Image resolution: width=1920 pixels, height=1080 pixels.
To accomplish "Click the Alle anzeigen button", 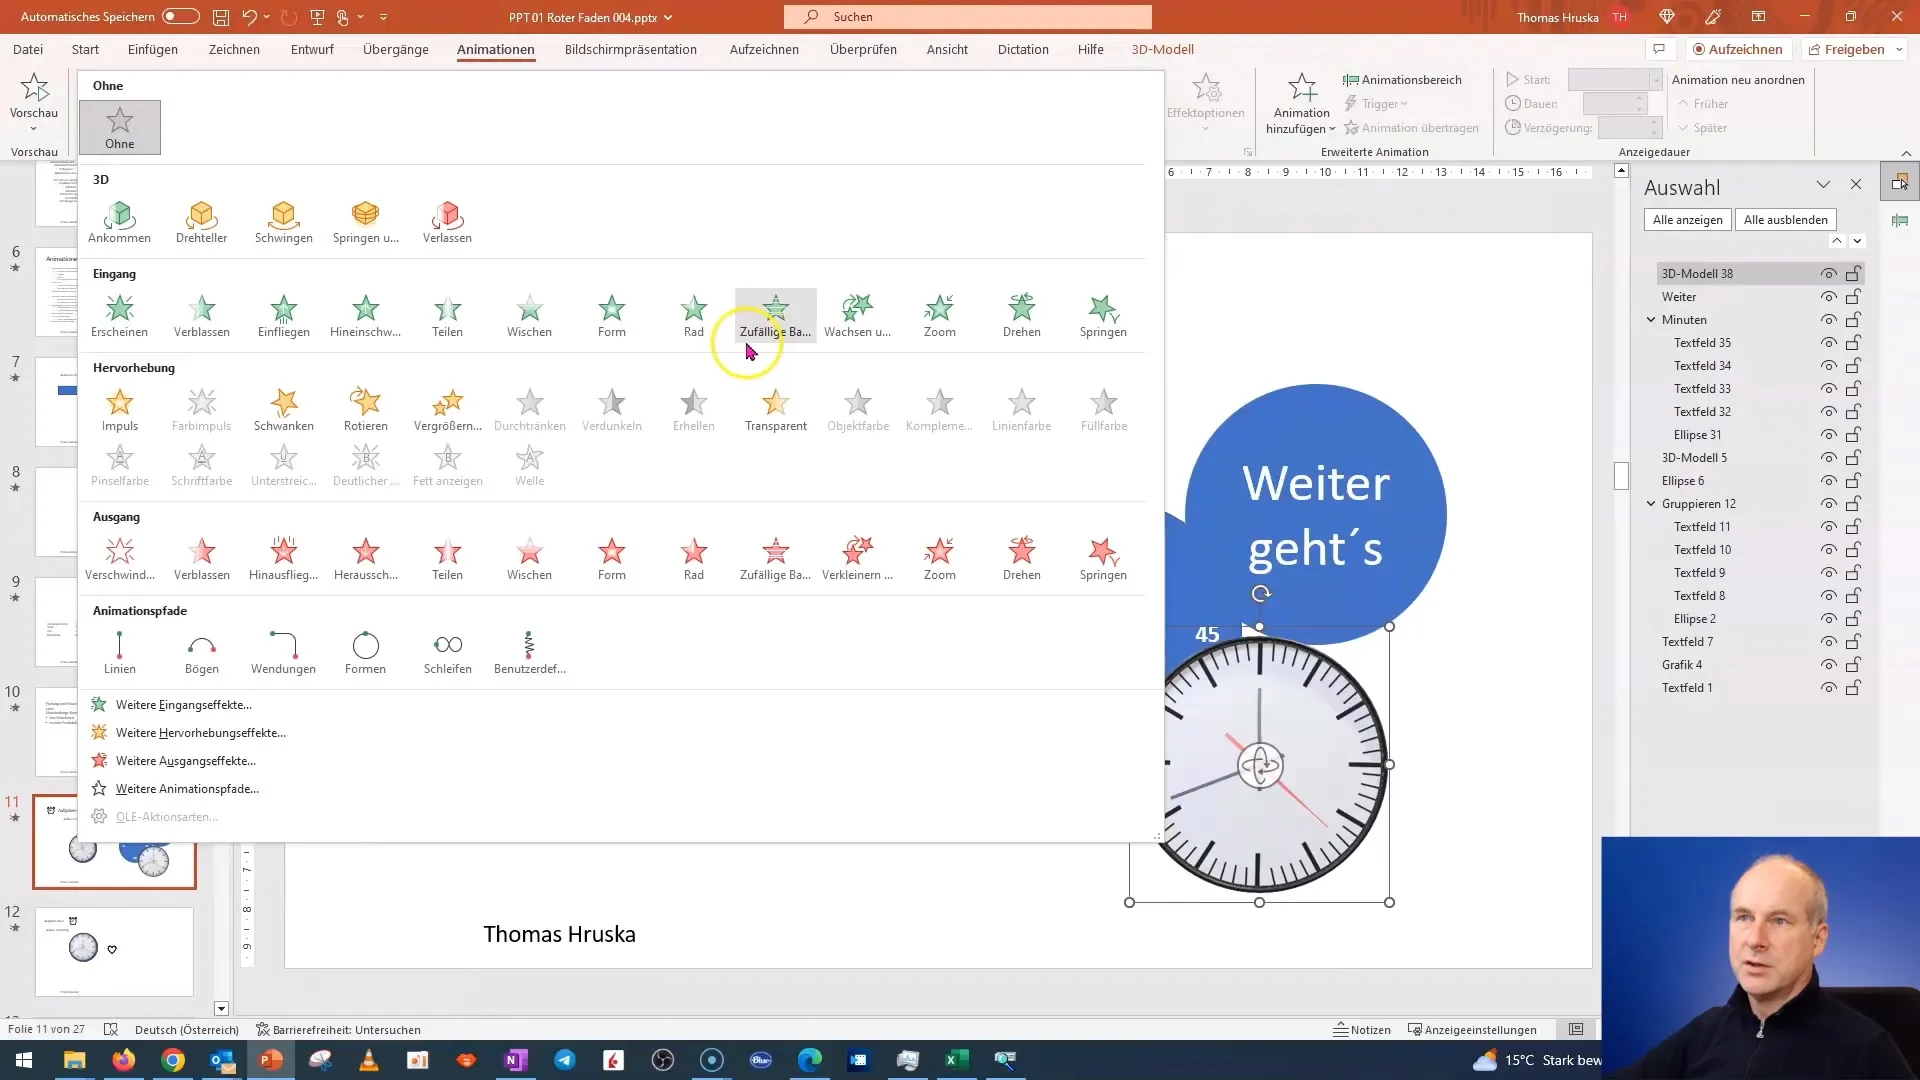I will 1687,220.
